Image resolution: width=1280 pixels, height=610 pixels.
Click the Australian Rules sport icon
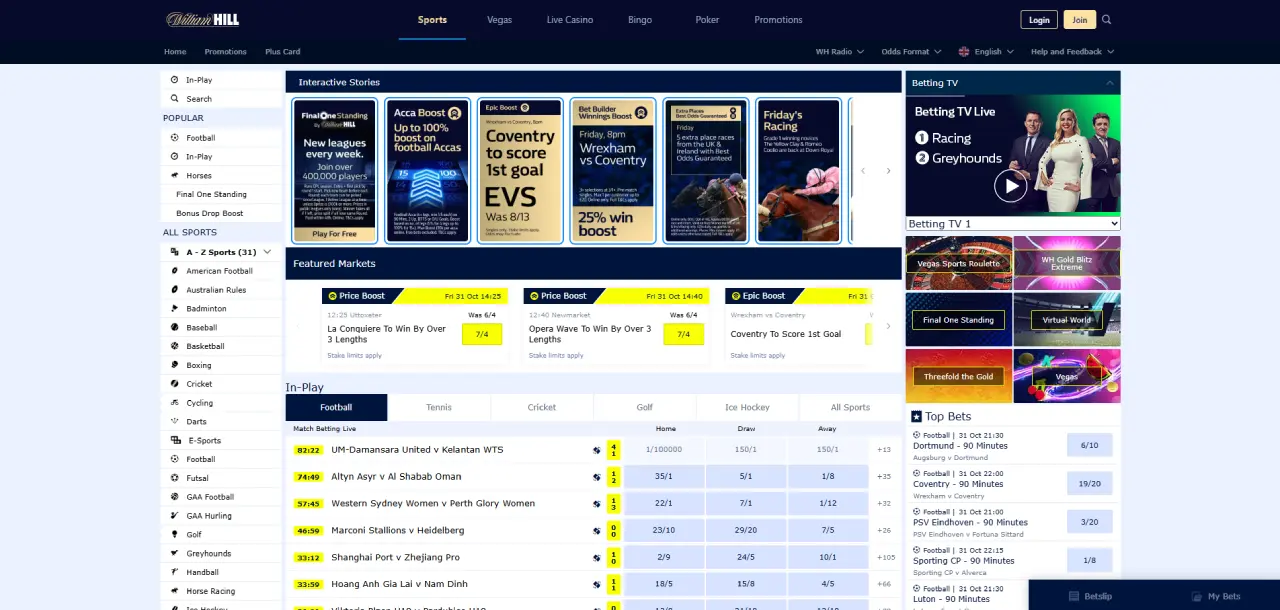pyautogui.click(x=175, y=290)
